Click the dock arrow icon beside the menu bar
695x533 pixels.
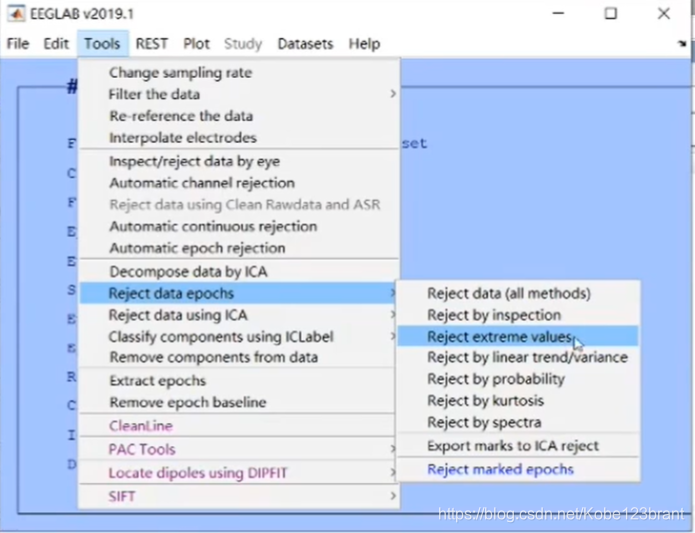pos(682,43)
